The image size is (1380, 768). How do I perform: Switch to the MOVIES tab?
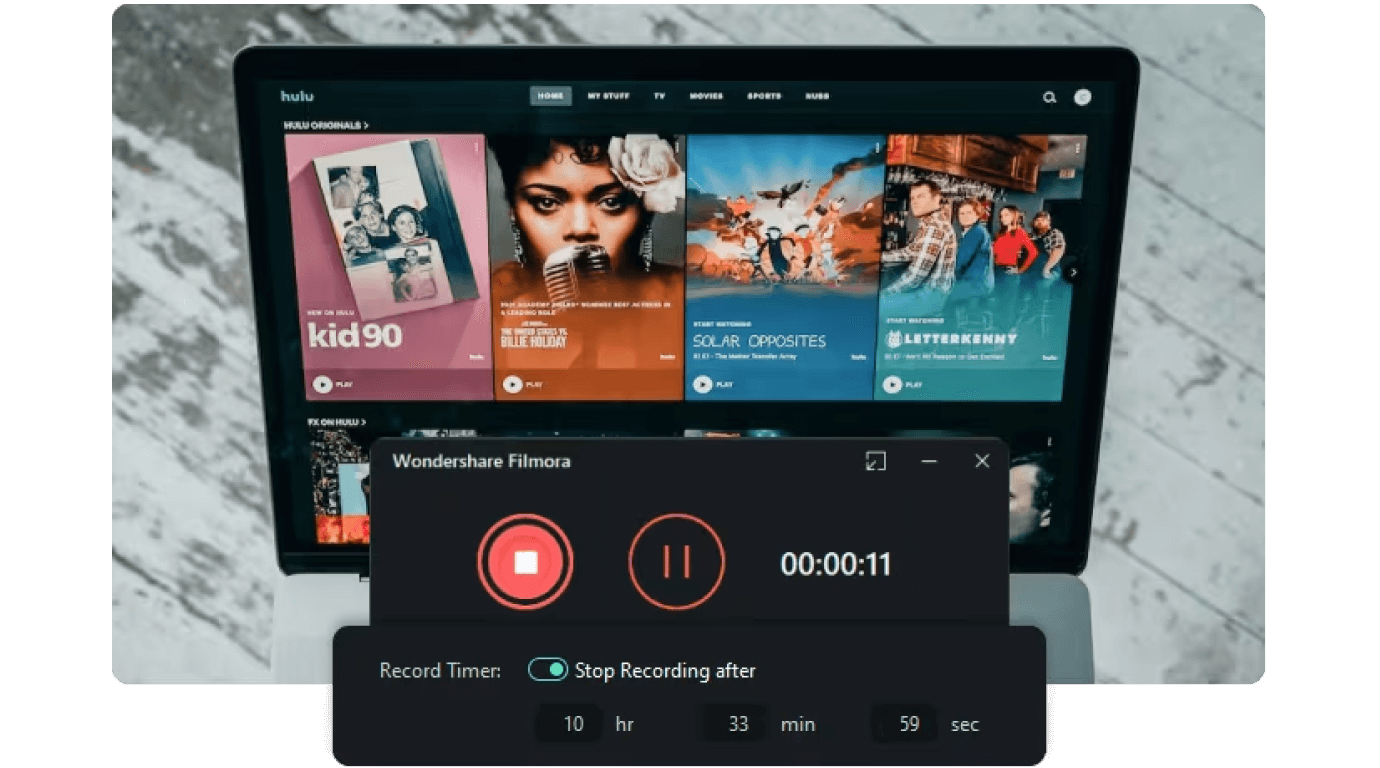coord(706,96)
